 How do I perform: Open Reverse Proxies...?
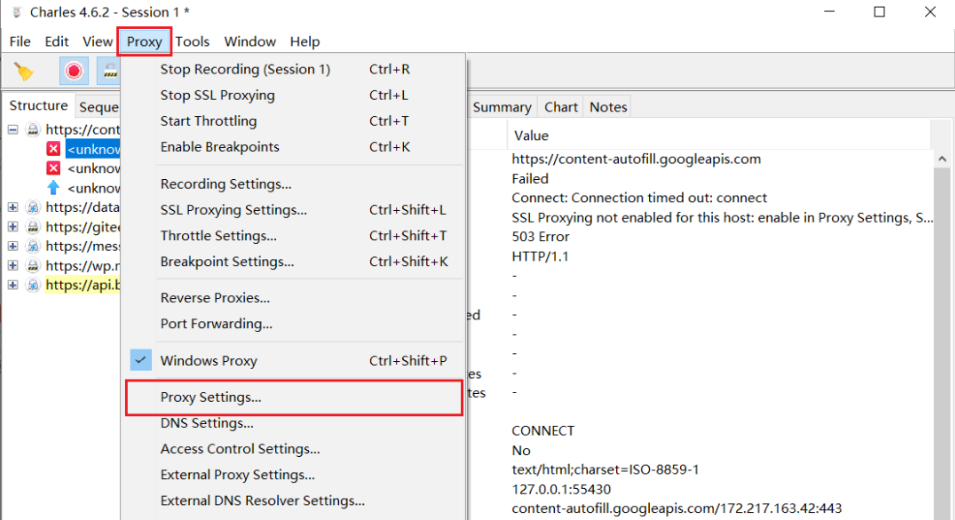tap(293, 298)
